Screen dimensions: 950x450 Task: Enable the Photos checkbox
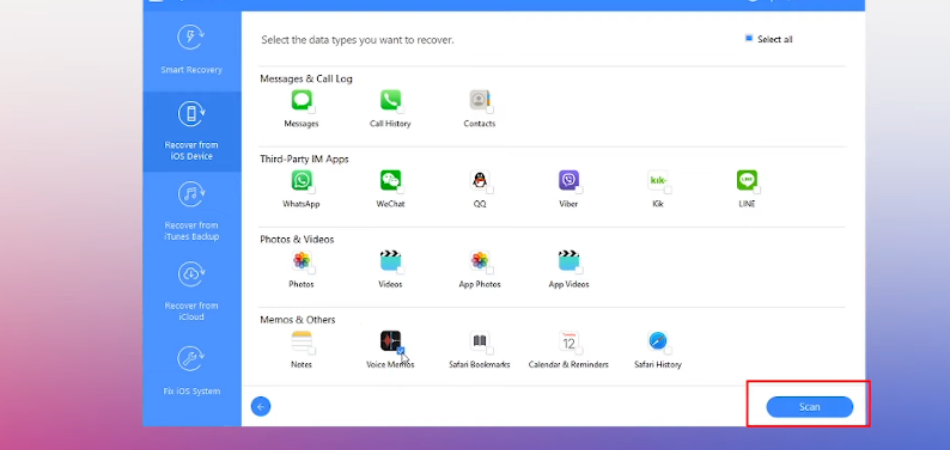[x=312, y=270]
